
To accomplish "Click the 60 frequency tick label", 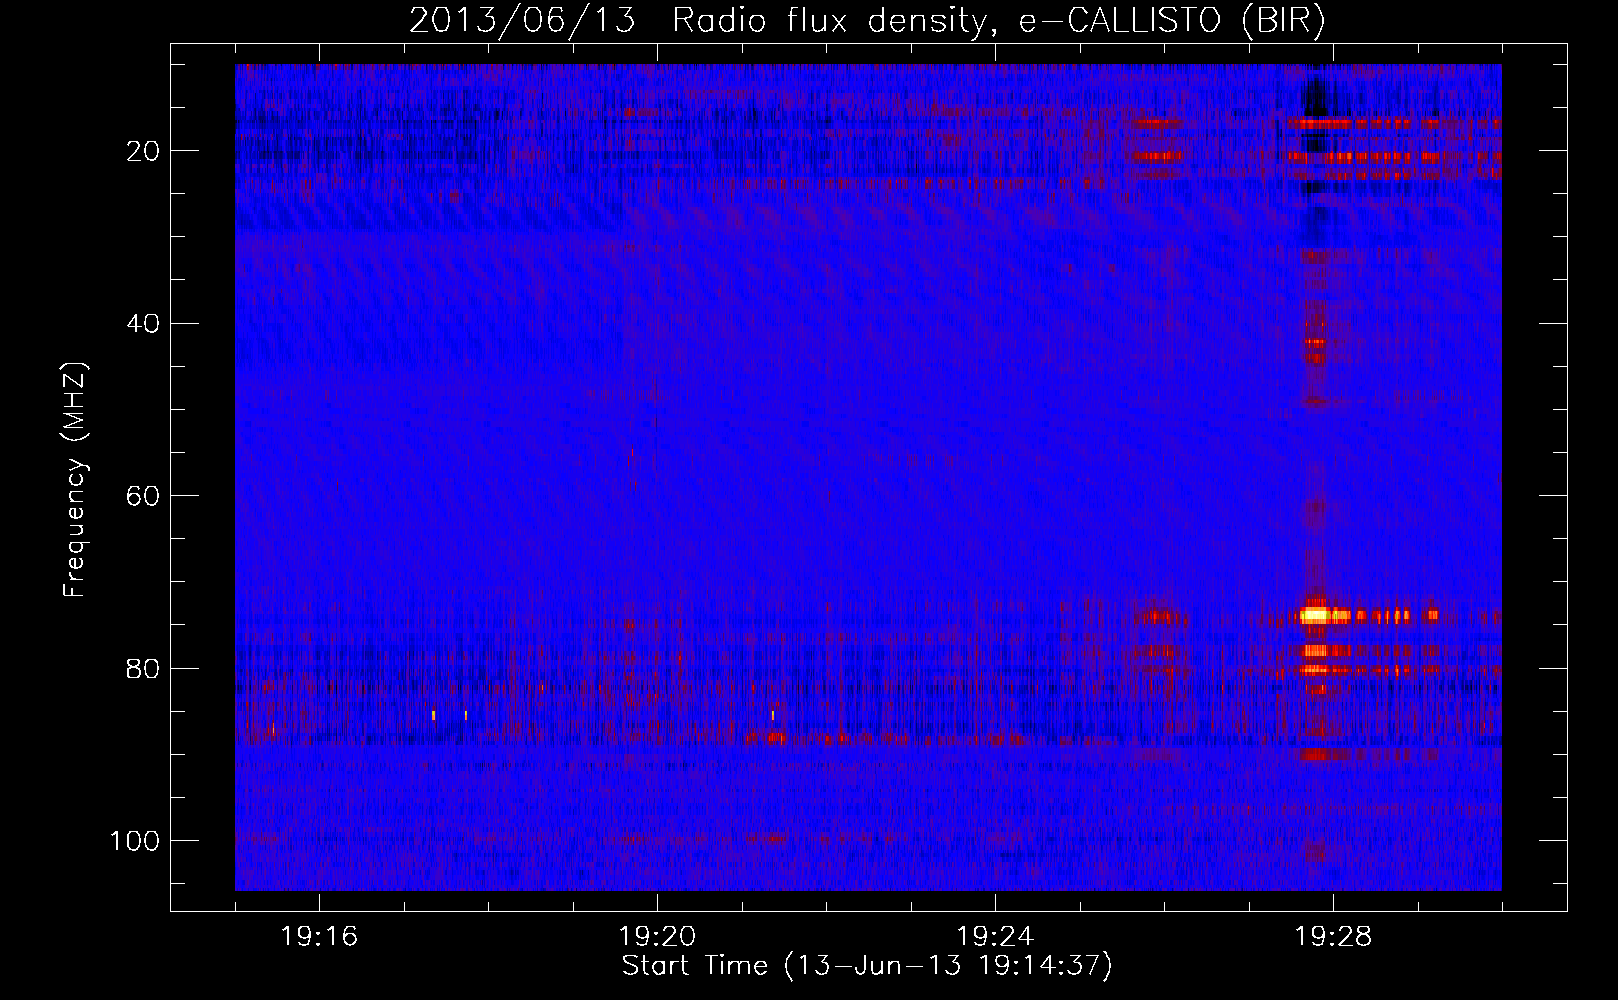I will pos(144,496).
